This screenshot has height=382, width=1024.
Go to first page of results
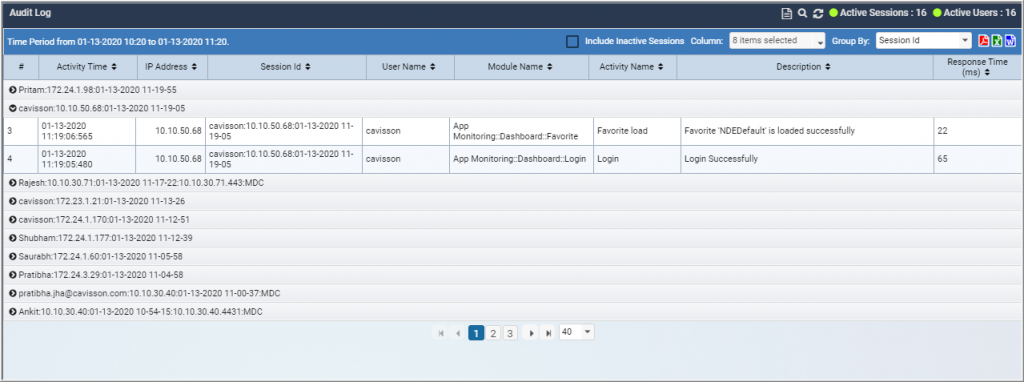point(441,333)
